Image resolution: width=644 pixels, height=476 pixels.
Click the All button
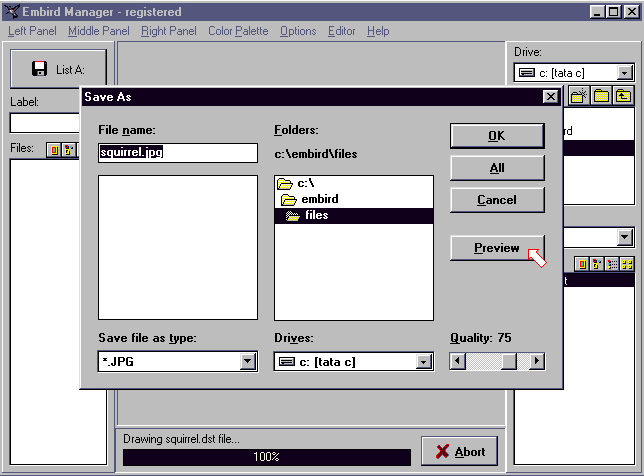pyautogui.click(x=497, y=168)
